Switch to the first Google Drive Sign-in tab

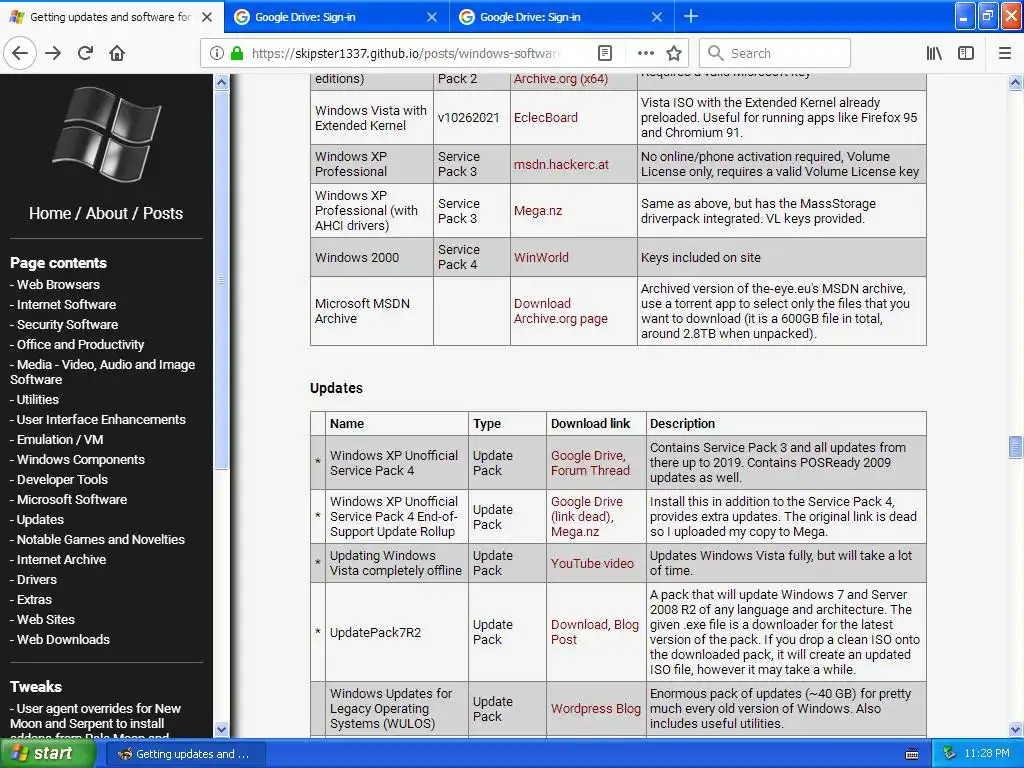pyautogui.click(x=337, y=17)
